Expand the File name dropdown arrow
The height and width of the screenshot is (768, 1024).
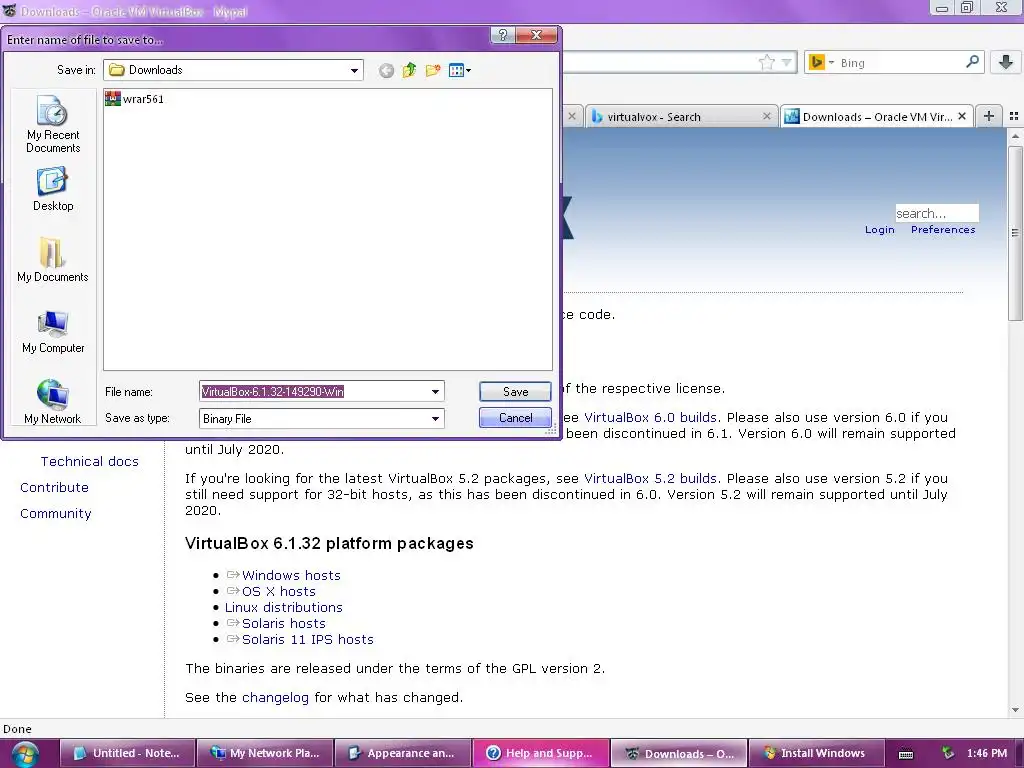click(x=435, y=392)
